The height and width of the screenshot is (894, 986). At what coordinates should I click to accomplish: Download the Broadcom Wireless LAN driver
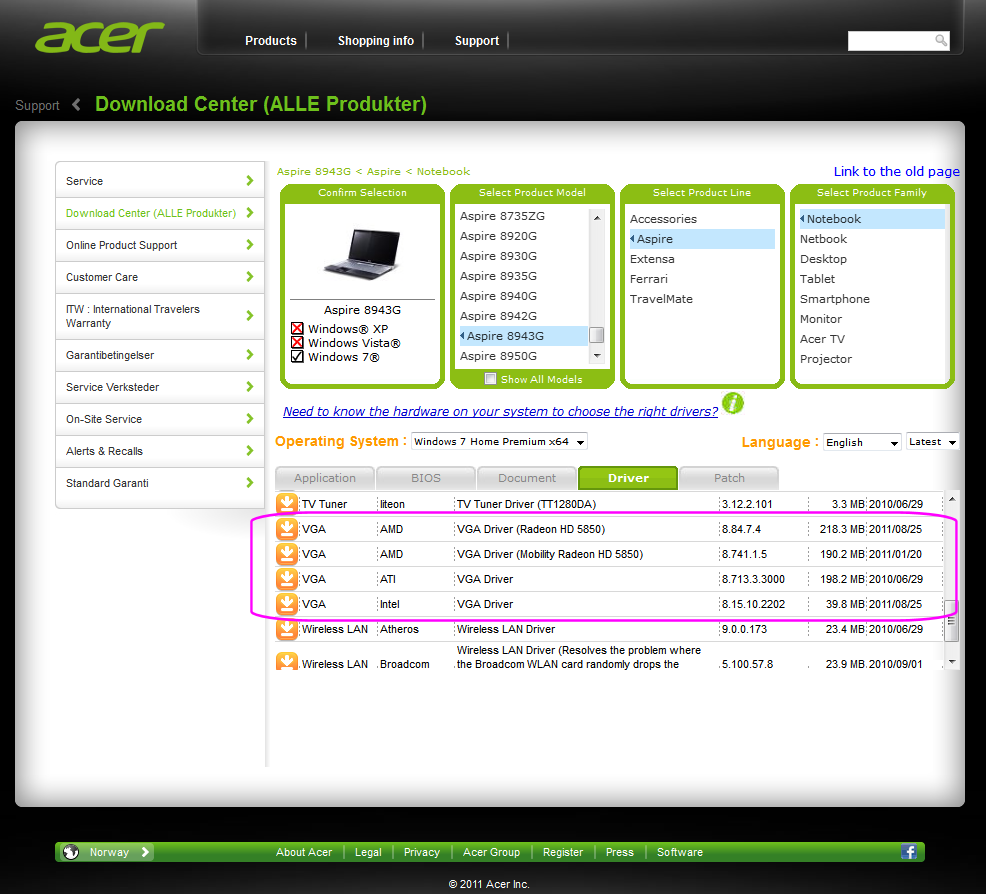287,661
